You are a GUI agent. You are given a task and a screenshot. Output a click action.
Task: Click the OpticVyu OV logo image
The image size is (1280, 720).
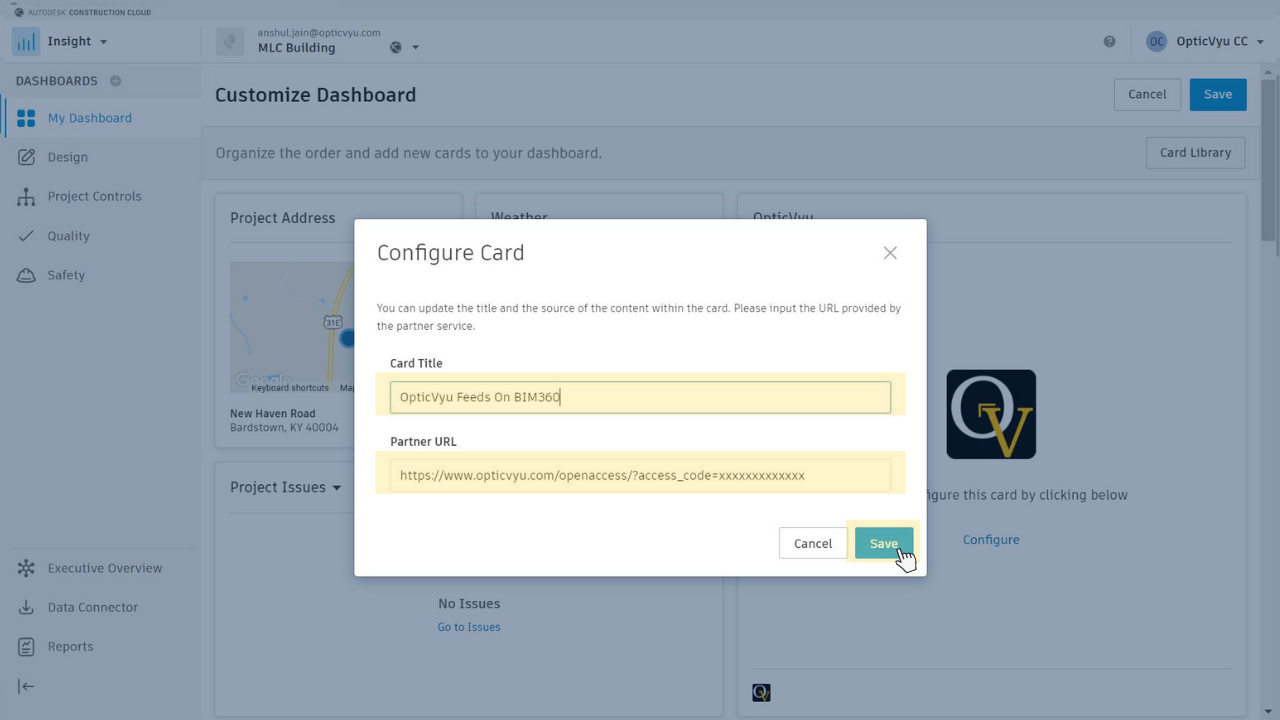coord(991,414)
